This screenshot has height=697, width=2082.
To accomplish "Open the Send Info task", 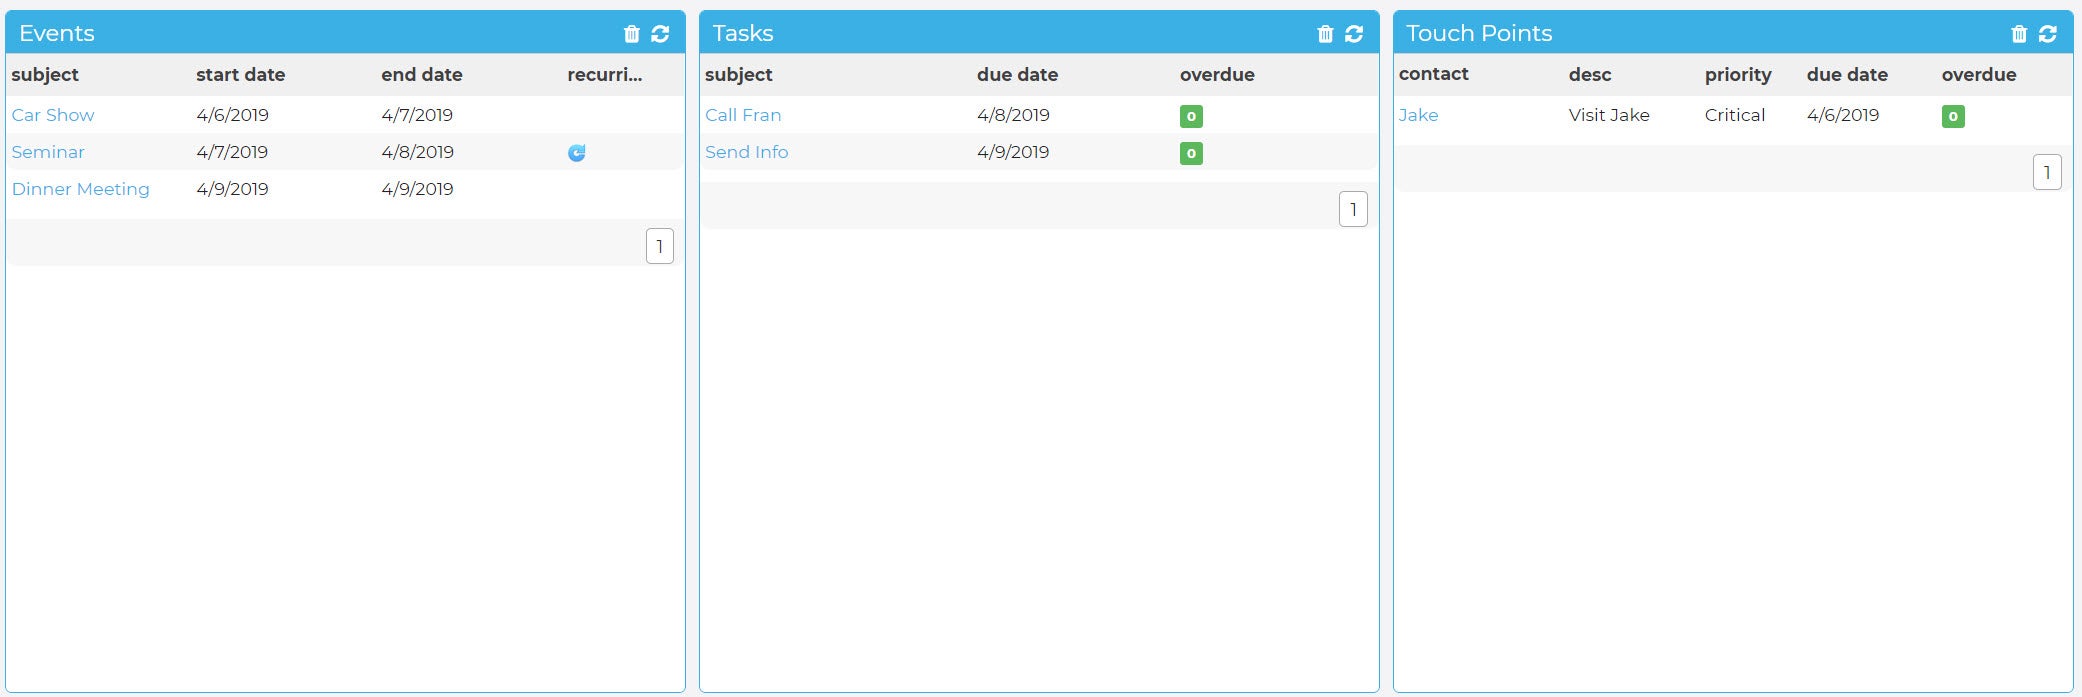I will (x=746, y=152).
